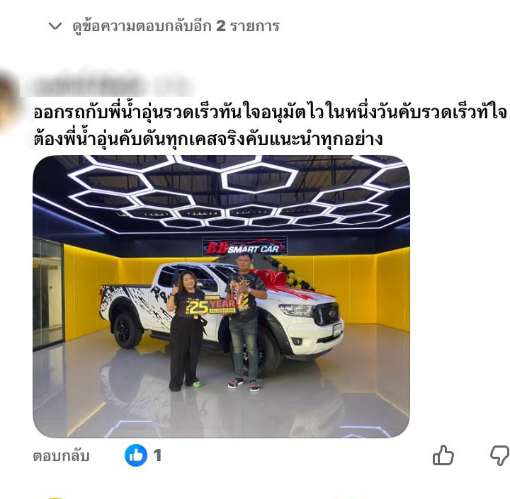This screenshot has height=499, width=510.
Task: Click 'ตอบกลับ' to reply to comment
Action: (61, 456)
